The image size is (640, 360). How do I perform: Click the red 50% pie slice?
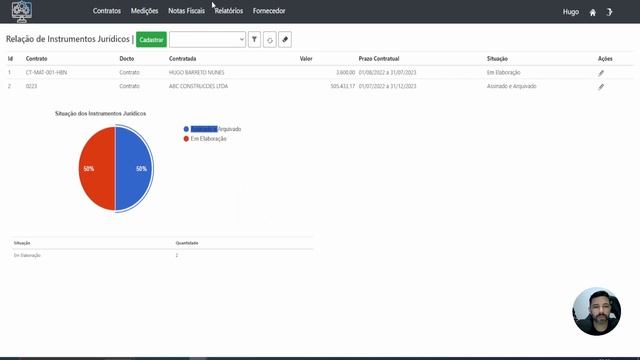(97, 169)
